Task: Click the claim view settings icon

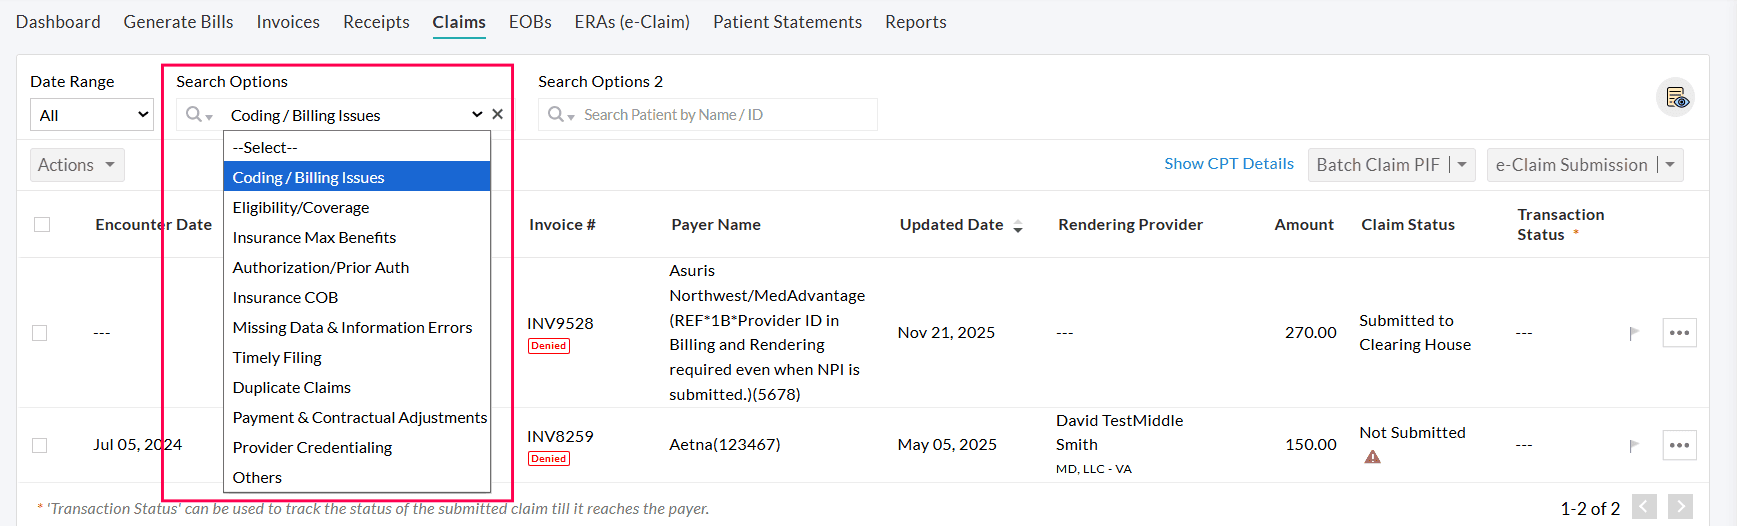Action: [x=1675, y=98]
